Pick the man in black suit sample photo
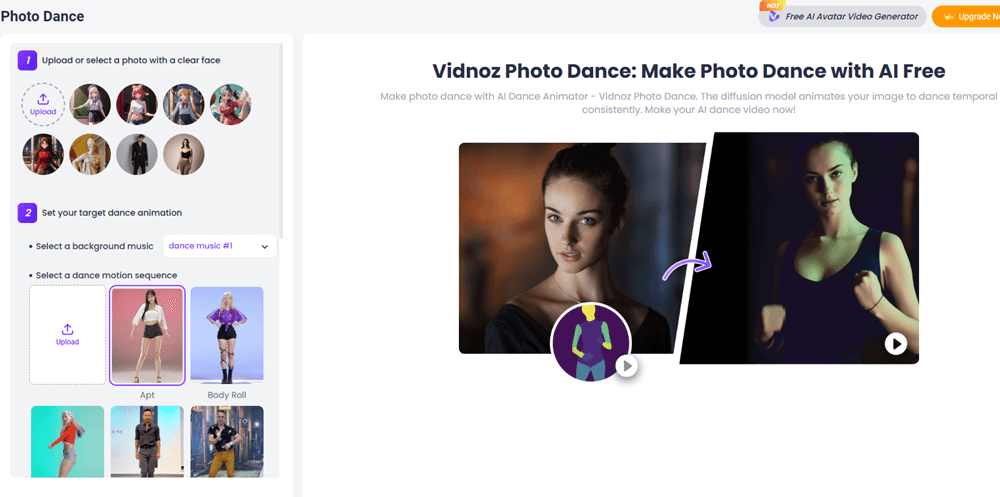1000x497 pixels. coord(136,154)
